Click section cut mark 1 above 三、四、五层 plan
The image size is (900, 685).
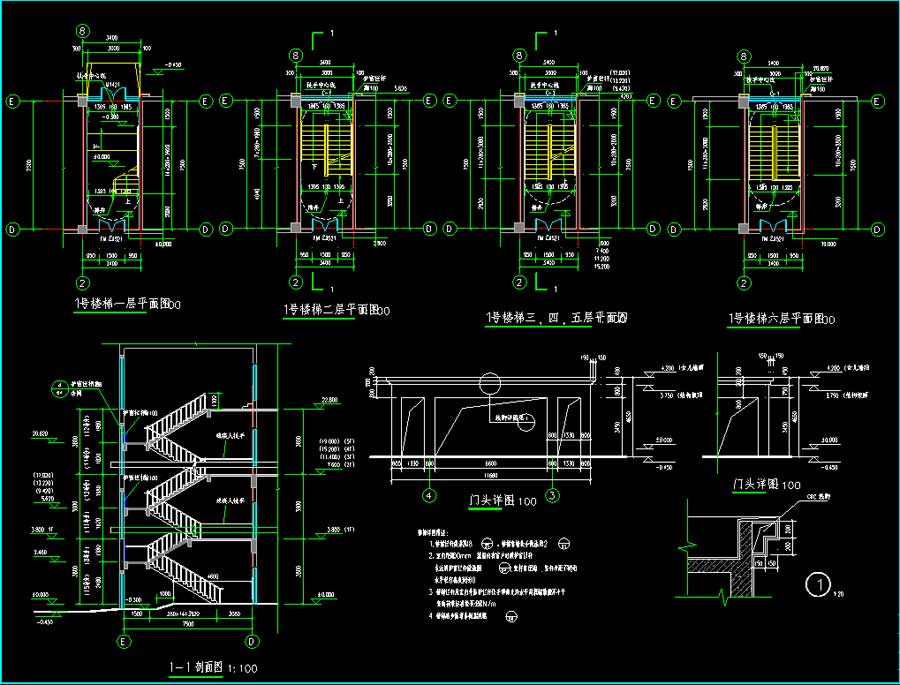click(546, 39)
